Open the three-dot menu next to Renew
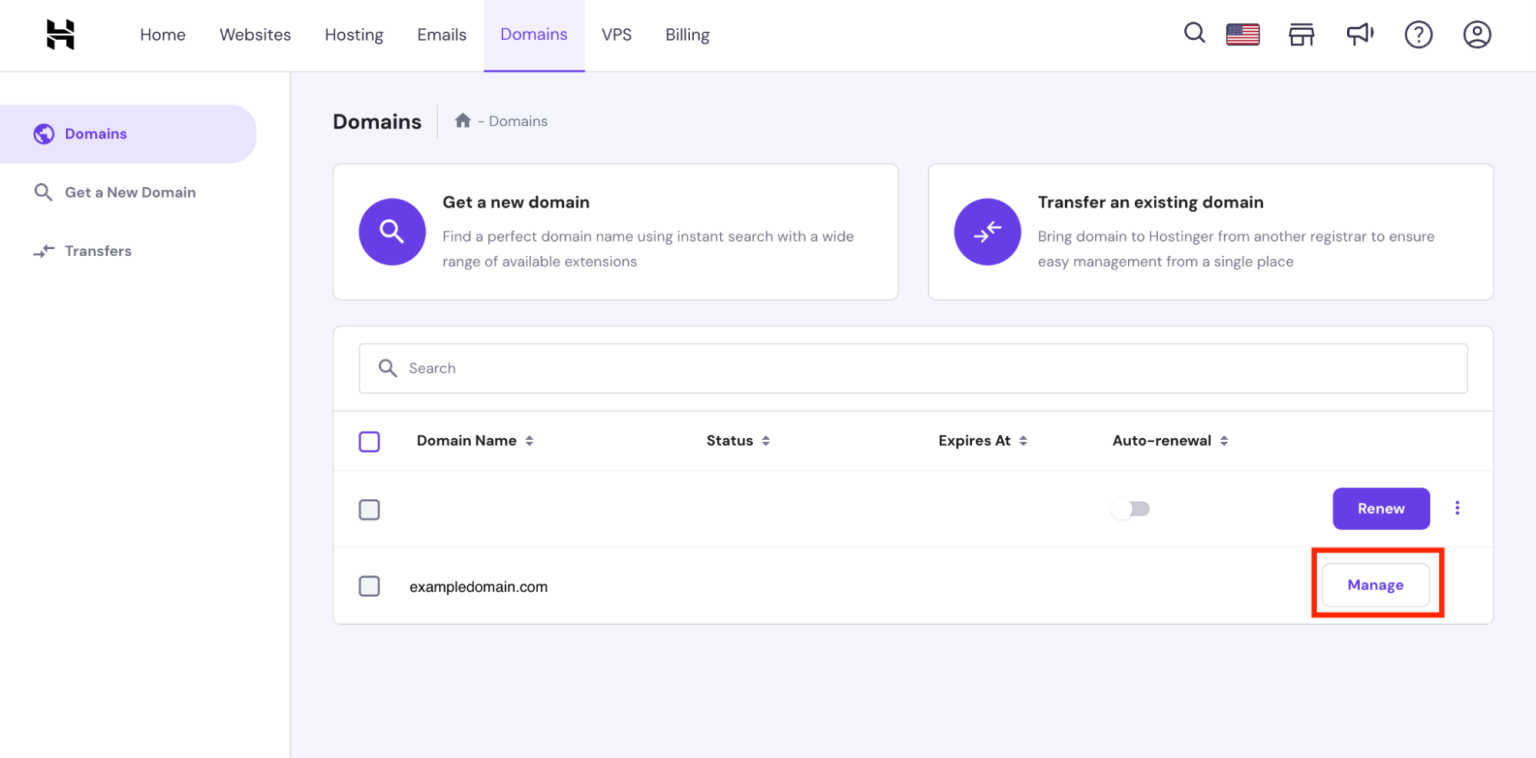 pyautogui.click(x=1457, y=508)
